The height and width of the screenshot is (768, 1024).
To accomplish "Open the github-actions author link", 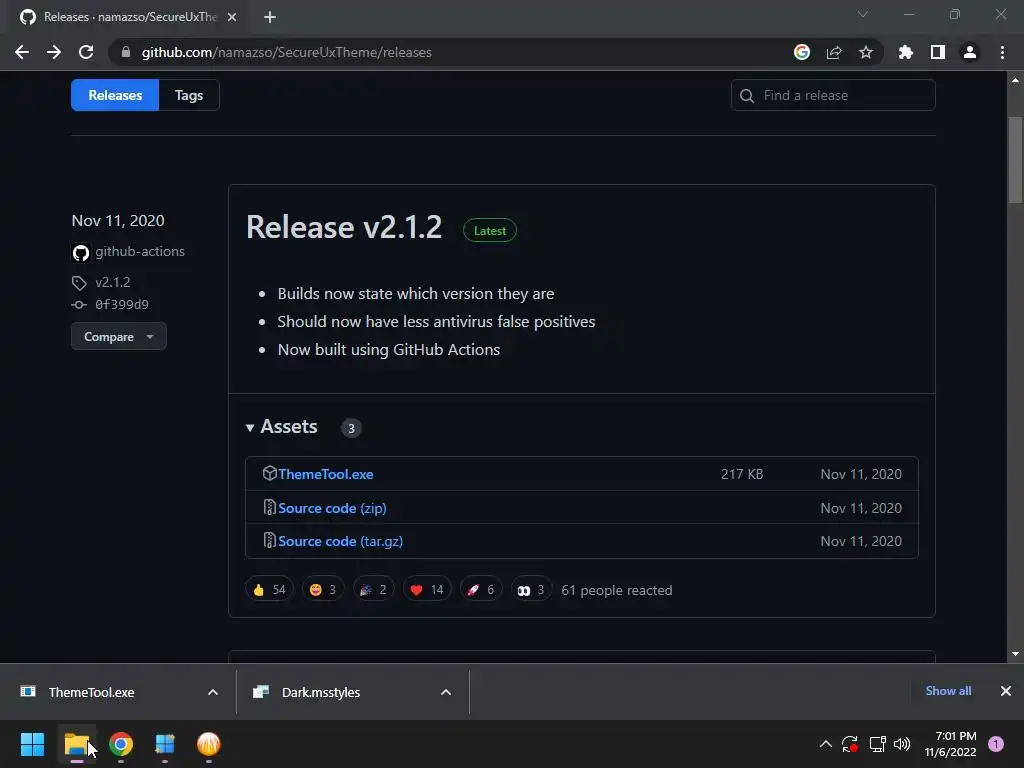I will [x=140, y=251].
